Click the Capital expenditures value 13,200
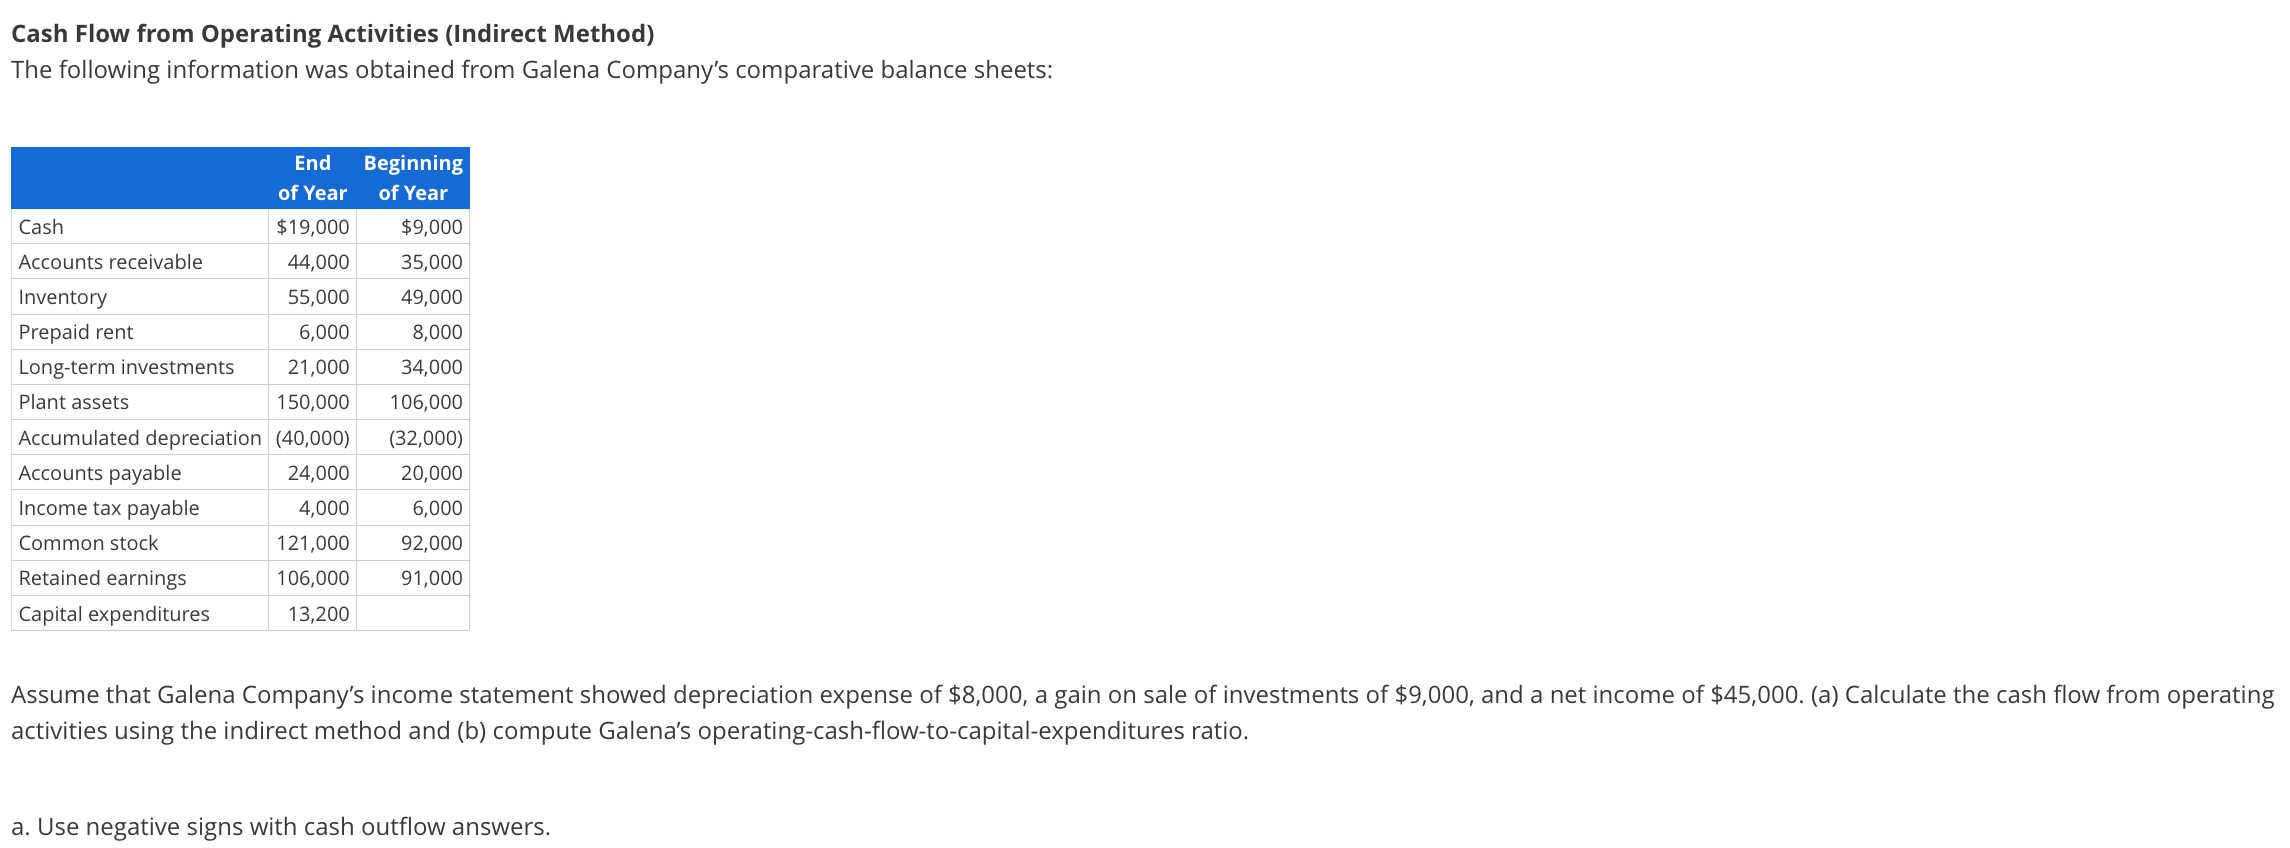2290x848 pixels. (x=318, y=614)
